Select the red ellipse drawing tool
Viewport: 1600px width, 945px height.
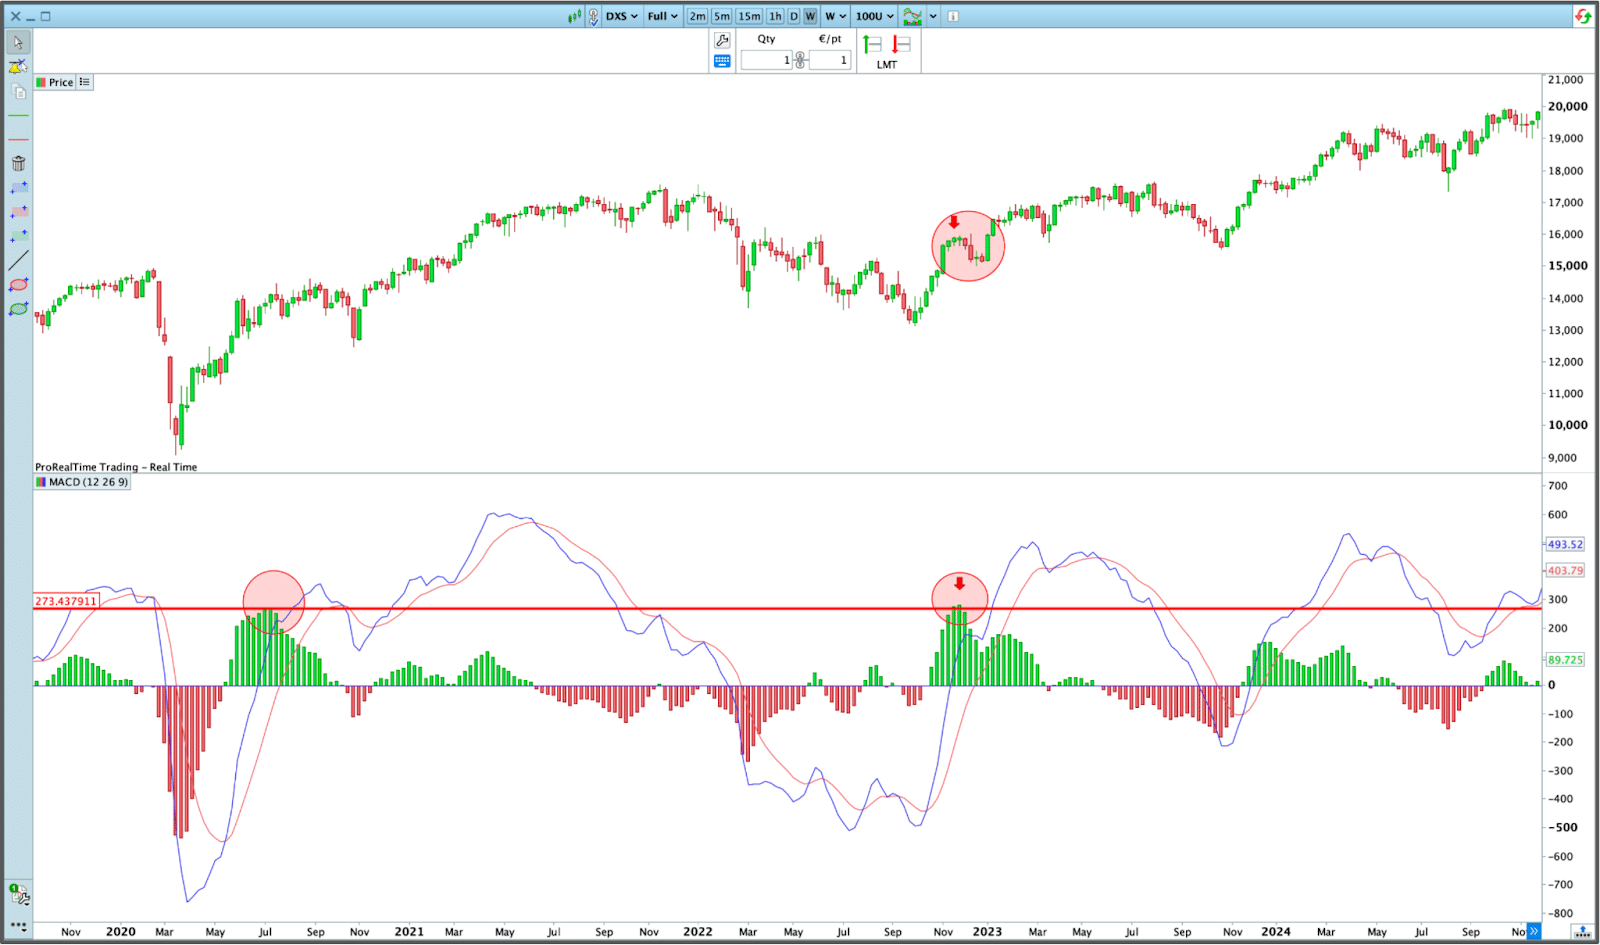(x=18, y=285)
